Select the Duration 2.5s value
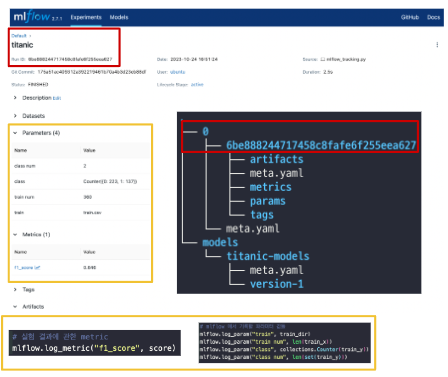This screenshot has width=448, height=377. 328,72
